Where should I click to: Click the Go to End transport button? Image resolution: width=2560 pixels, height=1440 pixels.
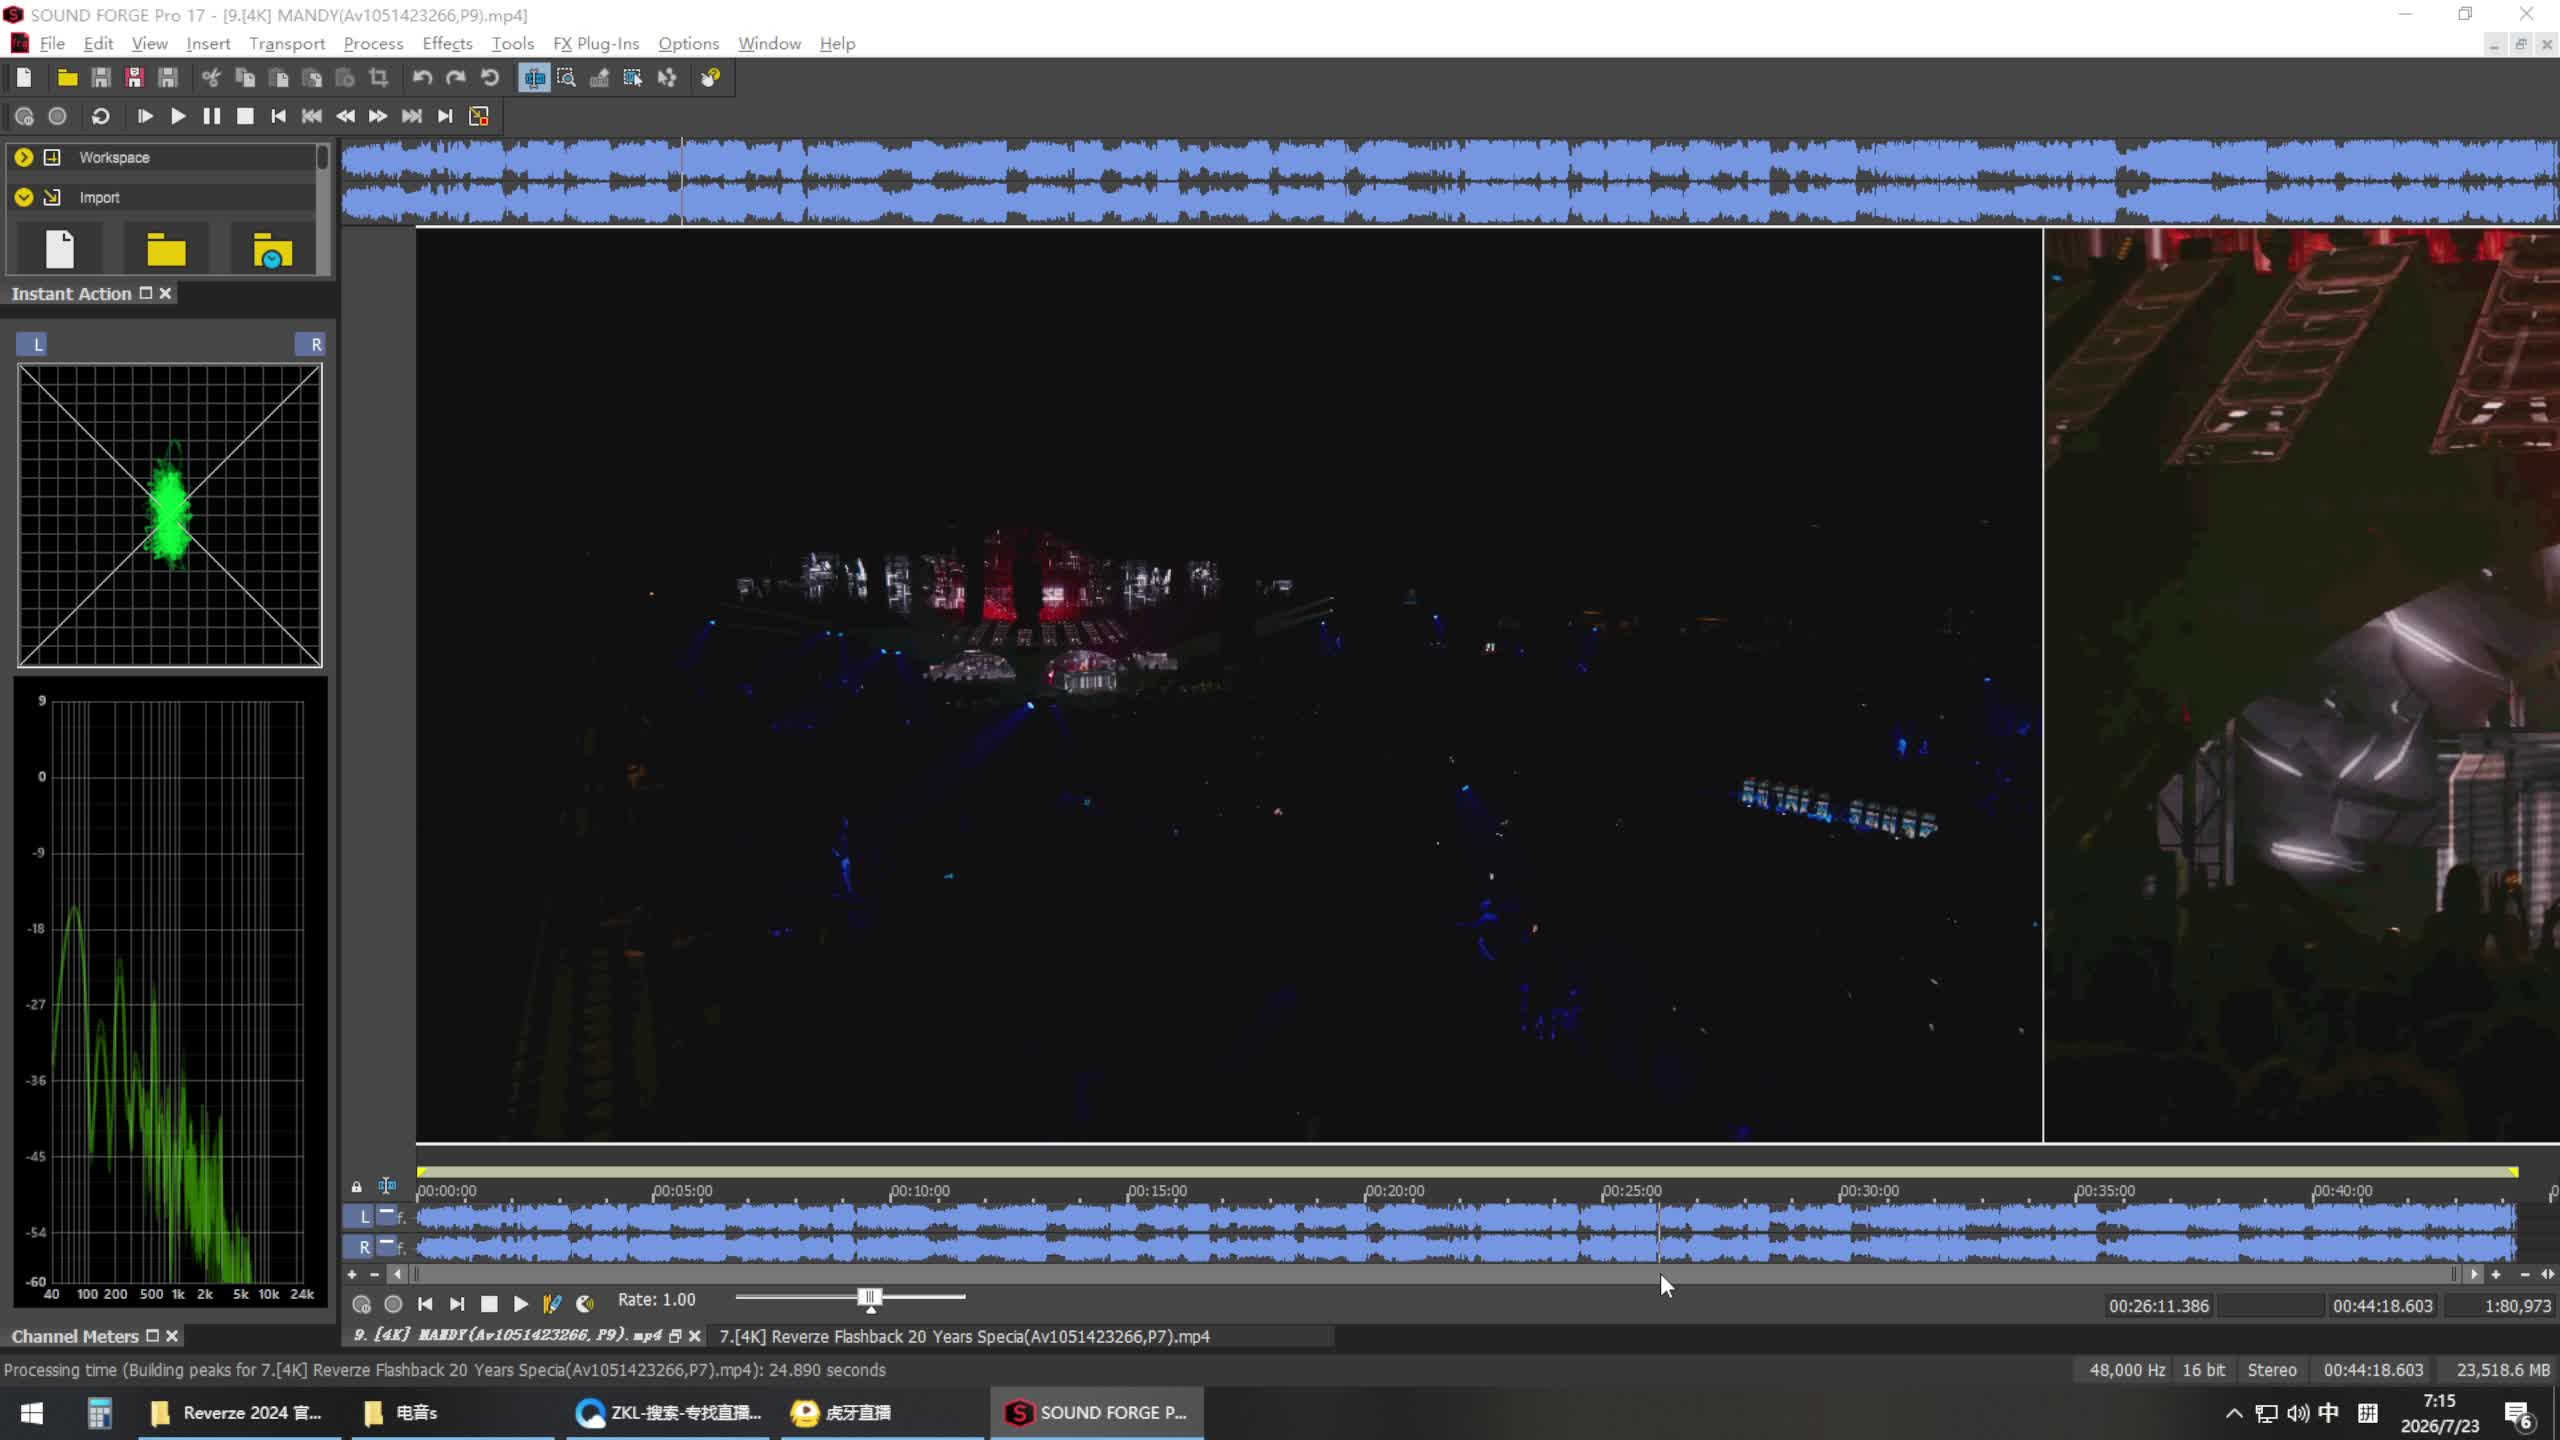pyautogui.click(x=445, y=116)
